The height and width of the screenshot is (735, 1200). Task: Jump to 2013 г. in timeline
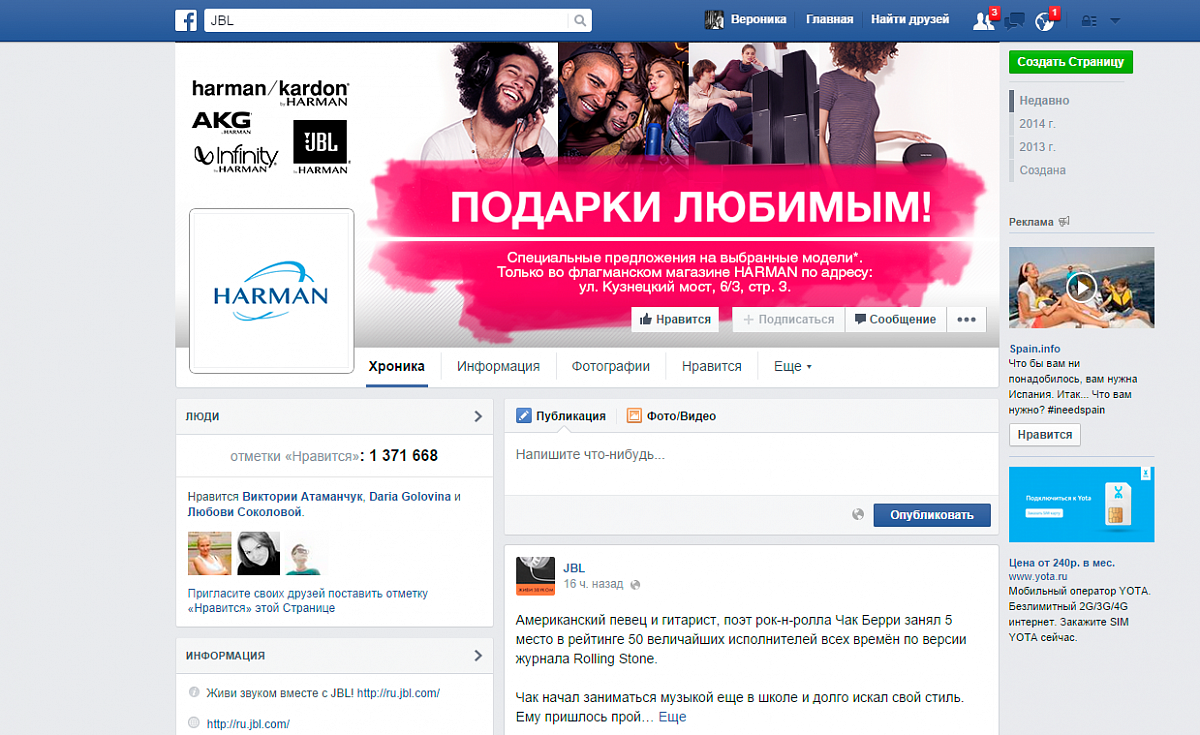point(1037,147)
